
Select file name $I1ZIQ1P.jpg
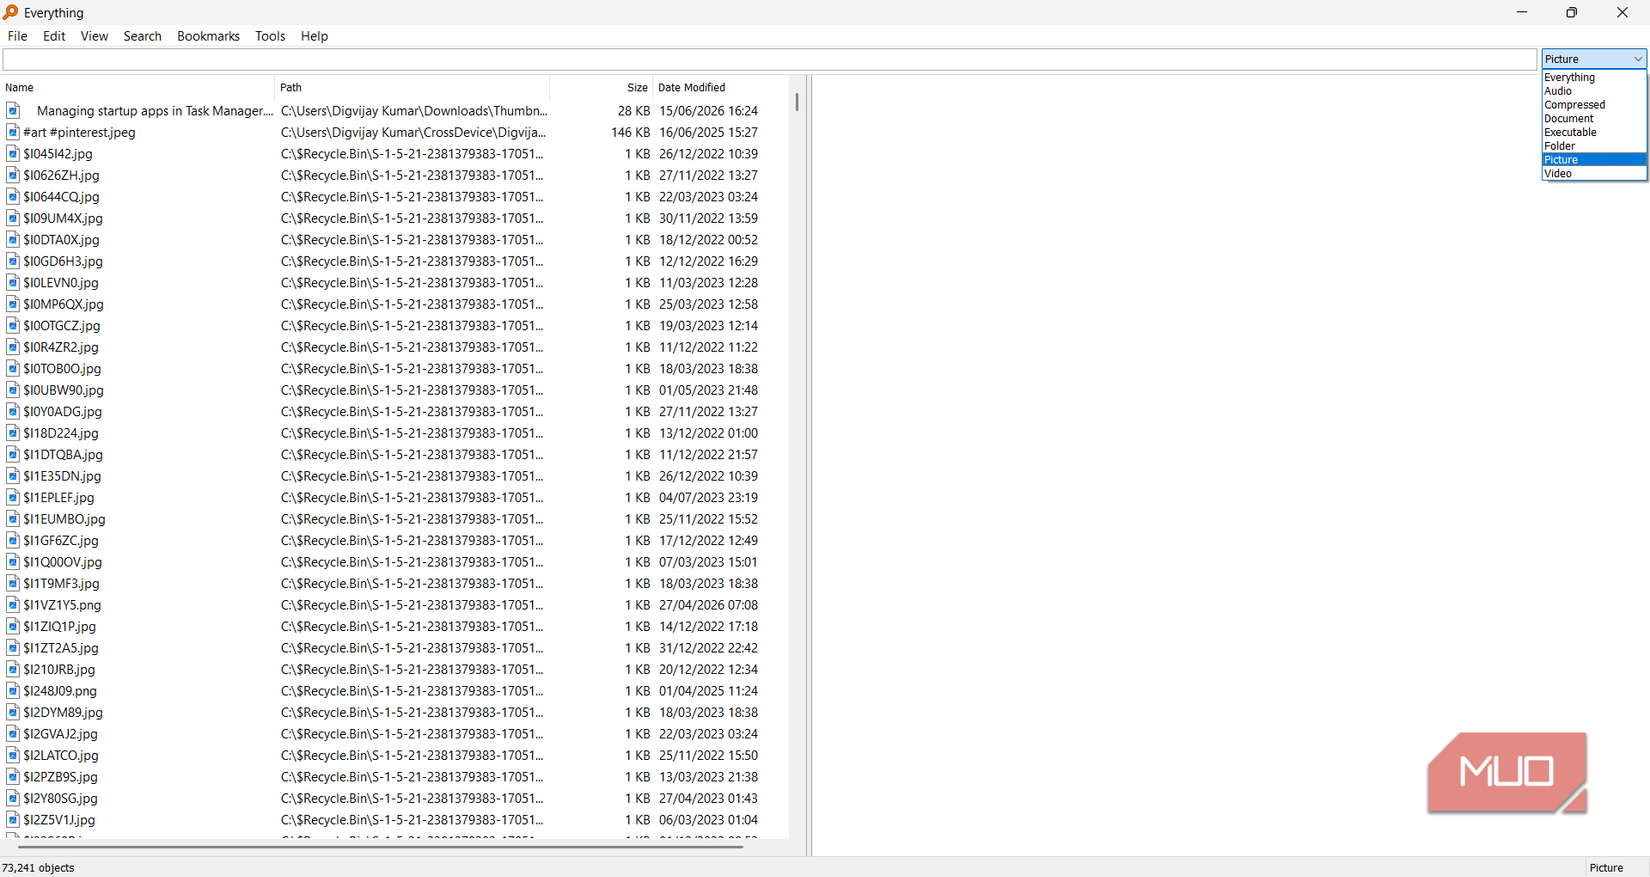60,627
